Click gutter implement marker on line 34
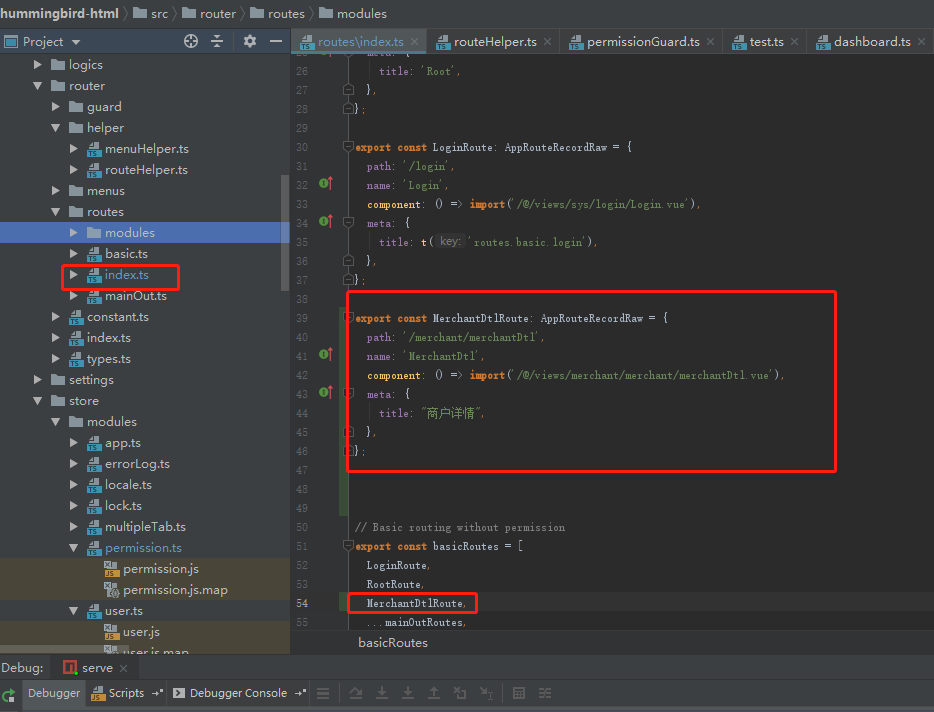The width and height of the screenshot is (934, 712). click(x=325, y=221)
